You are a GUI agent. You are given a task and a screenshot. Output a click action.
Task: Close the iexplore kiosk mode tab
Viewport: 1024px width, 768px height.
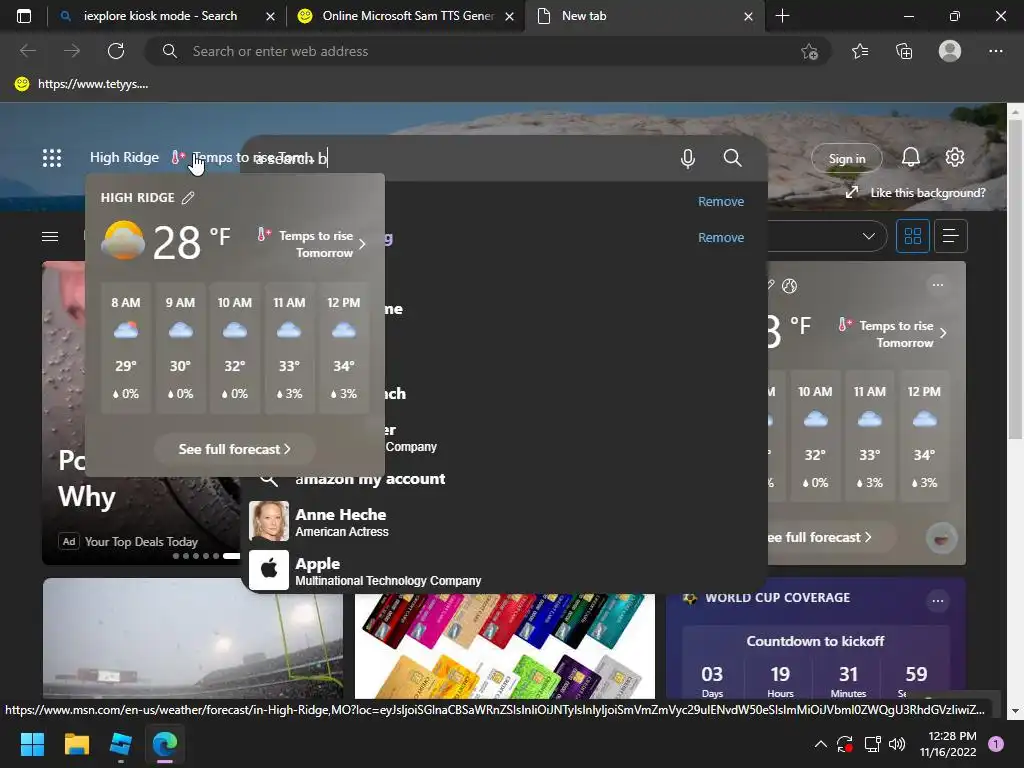[x=270, y=16]
